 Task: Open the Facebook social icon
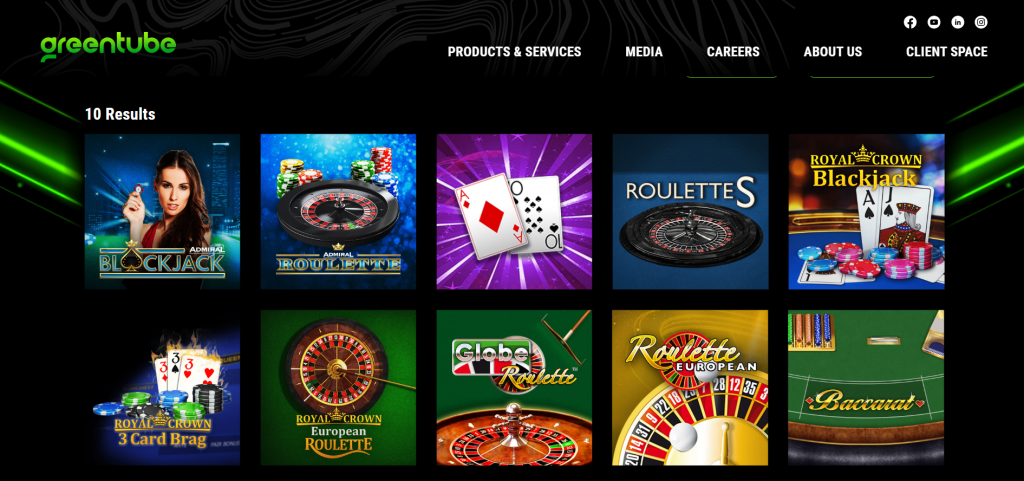tap(910, 22)
